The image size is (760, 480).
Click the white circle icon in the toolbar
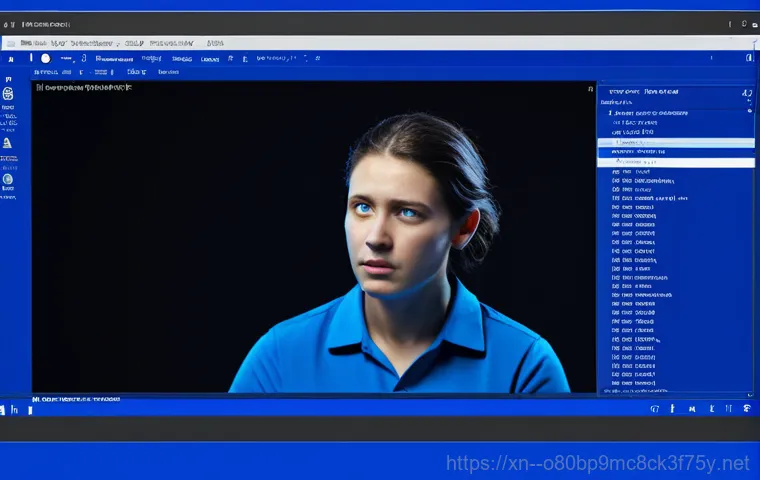tap(46, 59)
